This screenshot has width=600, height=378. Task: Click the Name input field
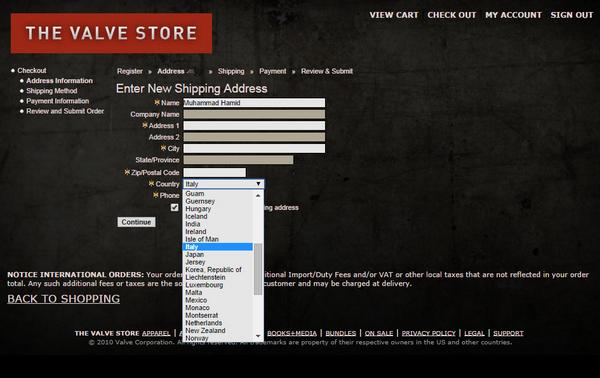coord(254,103)
